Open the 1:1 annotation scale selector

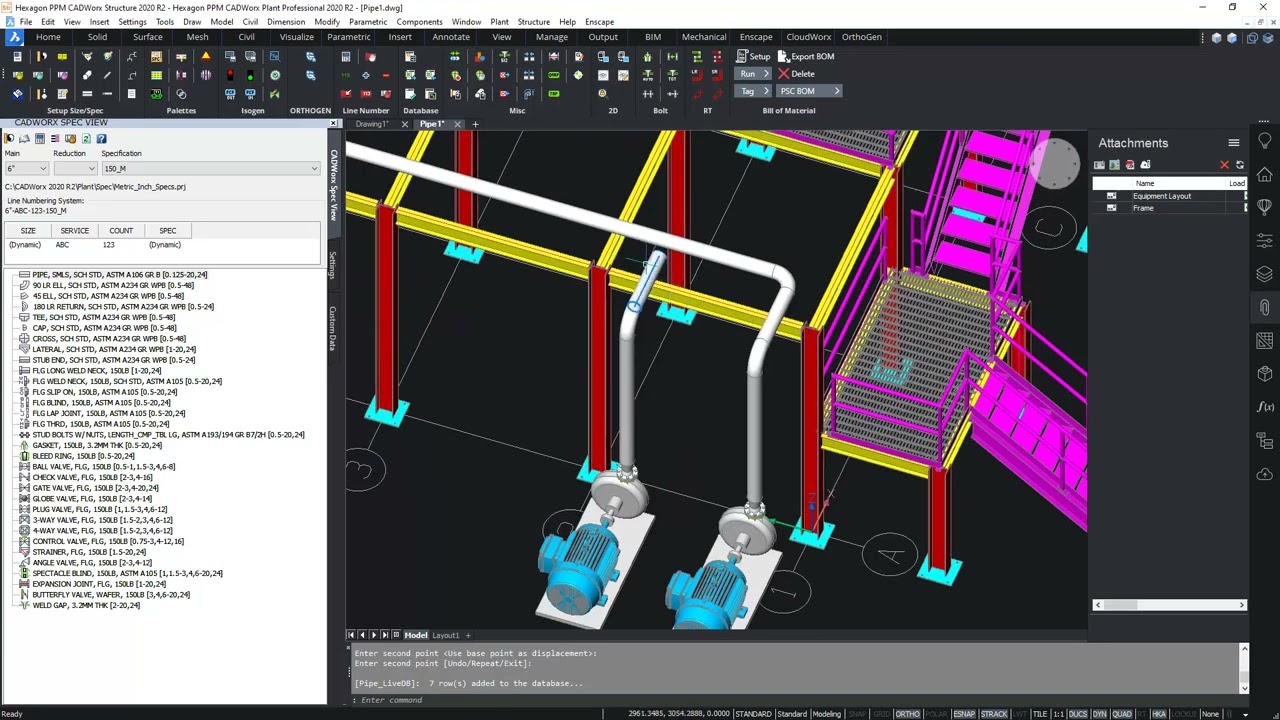pos(1057,714)
